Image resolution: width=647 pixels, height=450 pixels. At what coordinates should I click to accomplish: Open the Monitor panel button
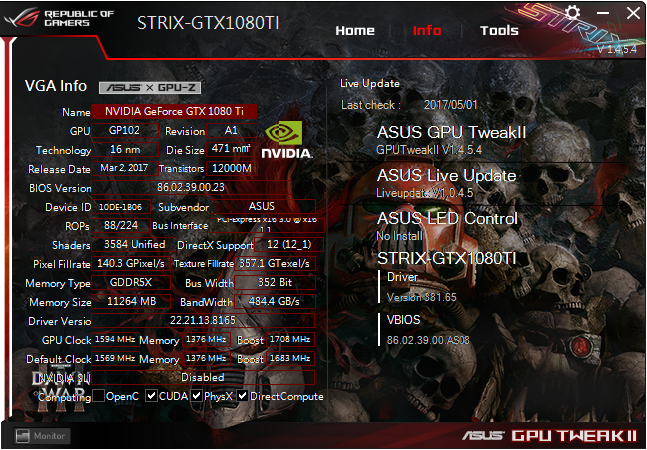coord(41,436)
